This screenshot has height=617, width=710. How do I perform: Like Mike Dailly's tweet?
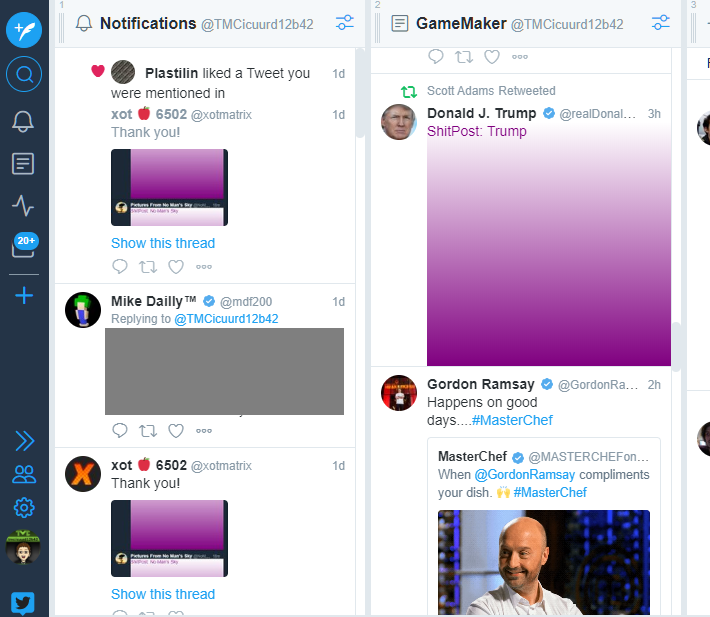coord(176,430)
